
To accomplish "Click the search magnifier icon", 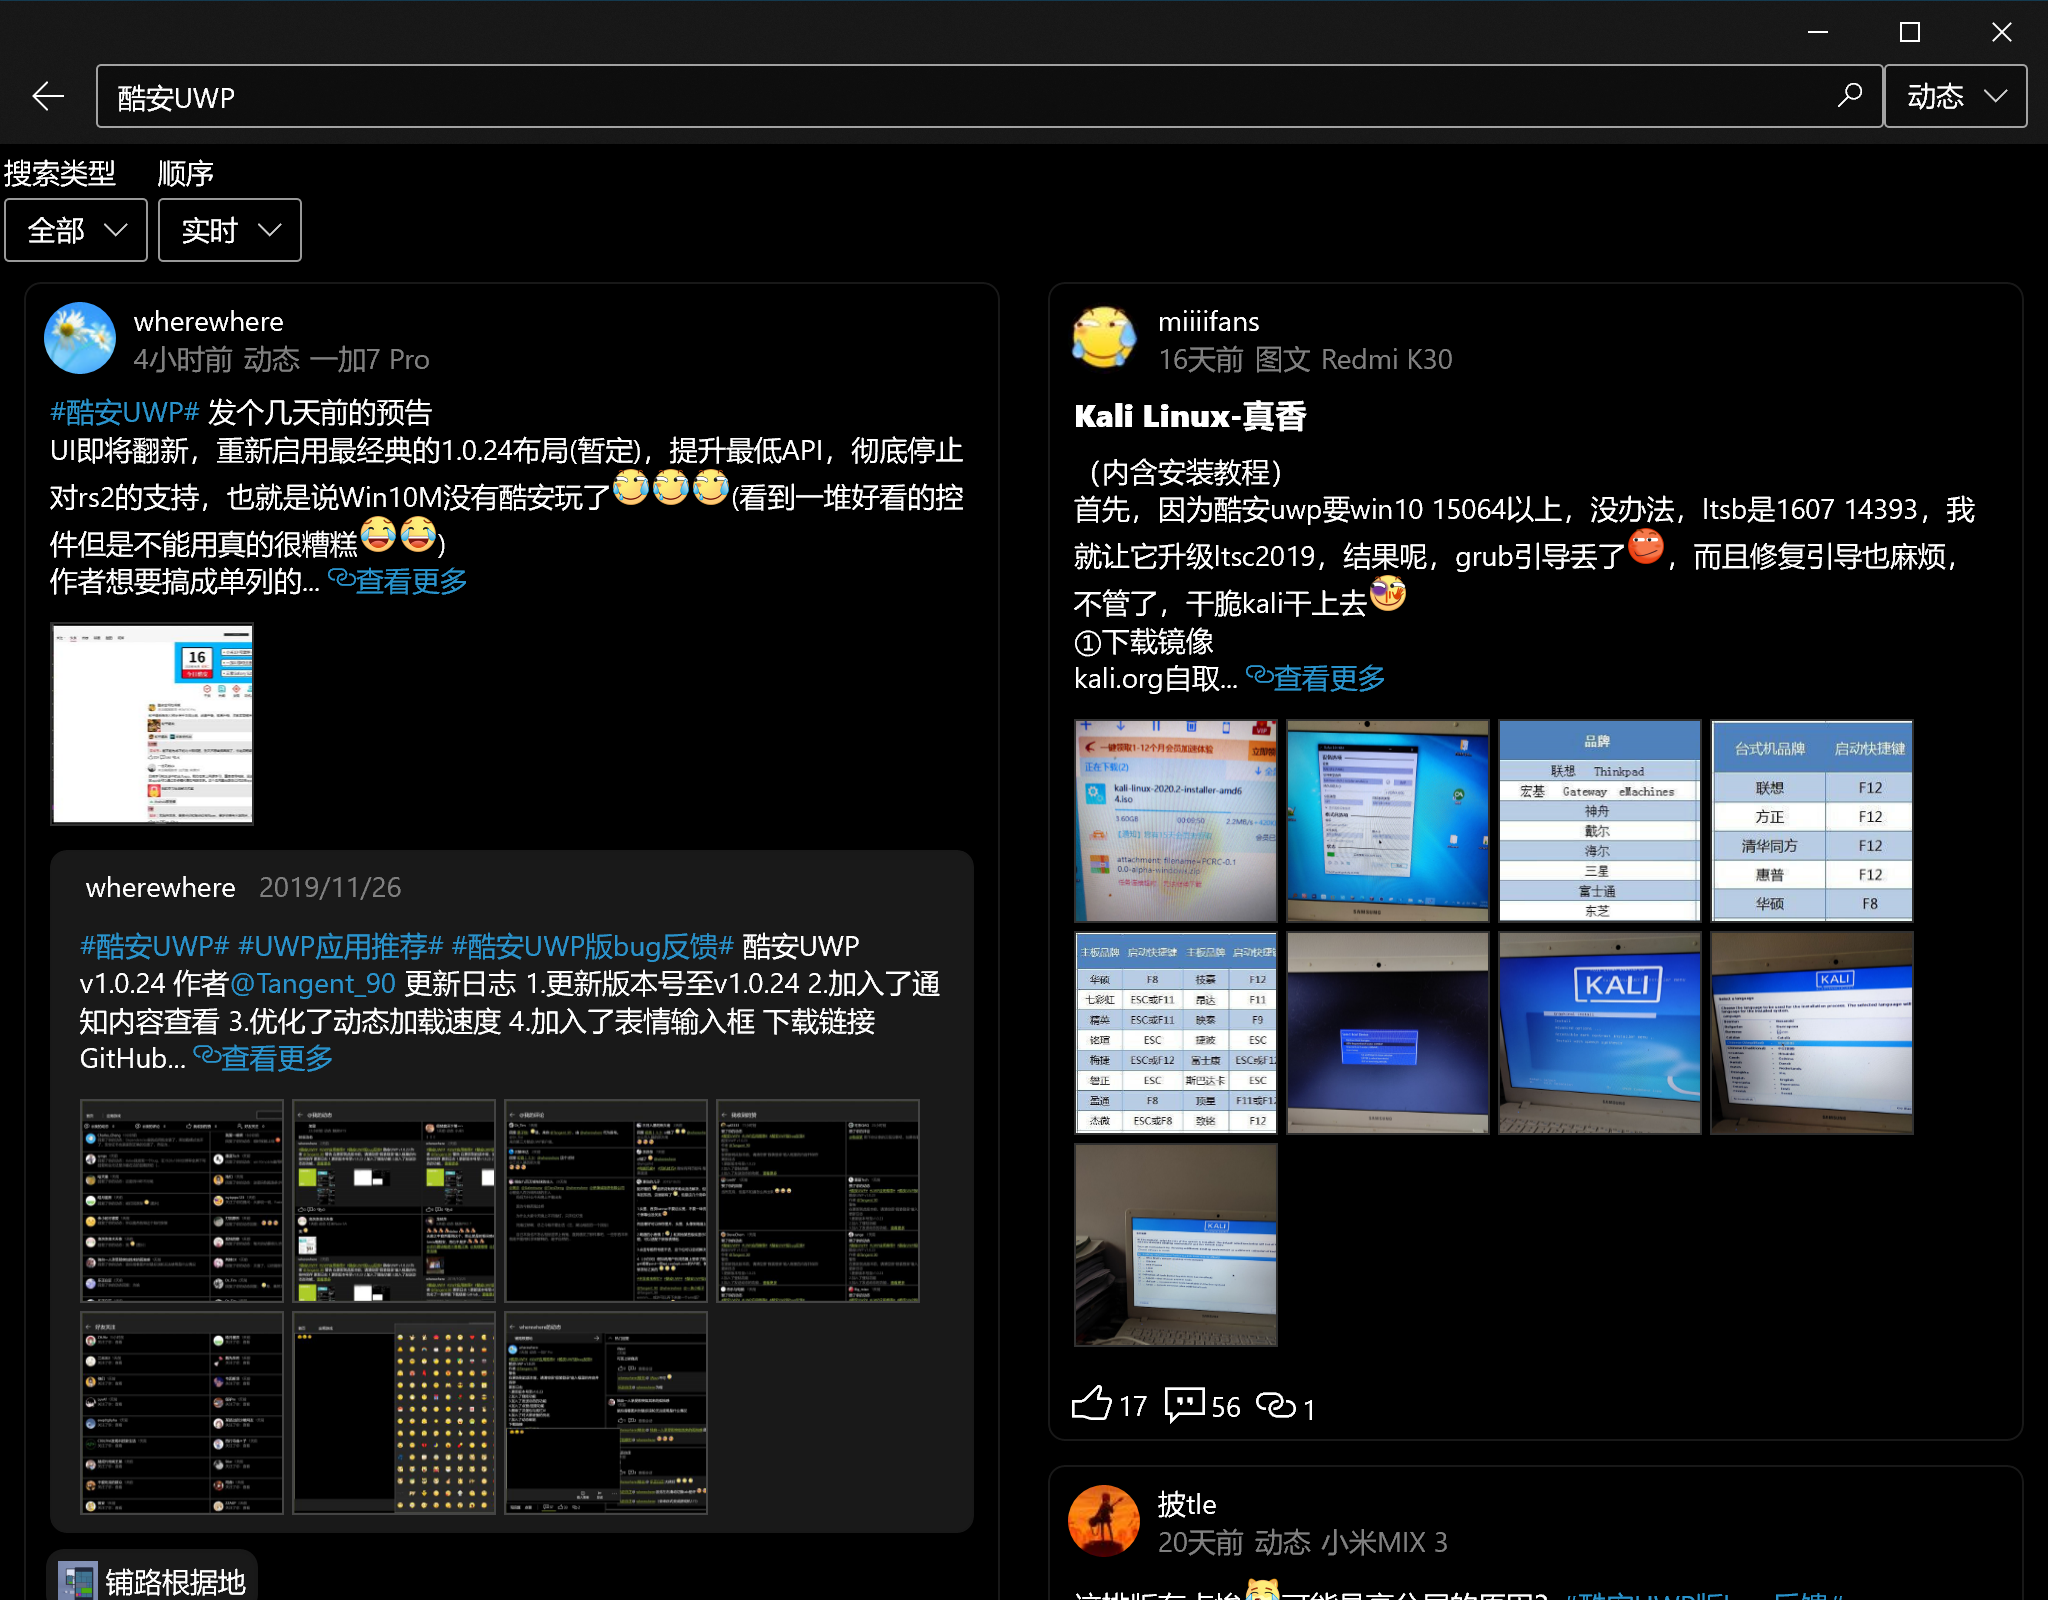I will 1850,96.
